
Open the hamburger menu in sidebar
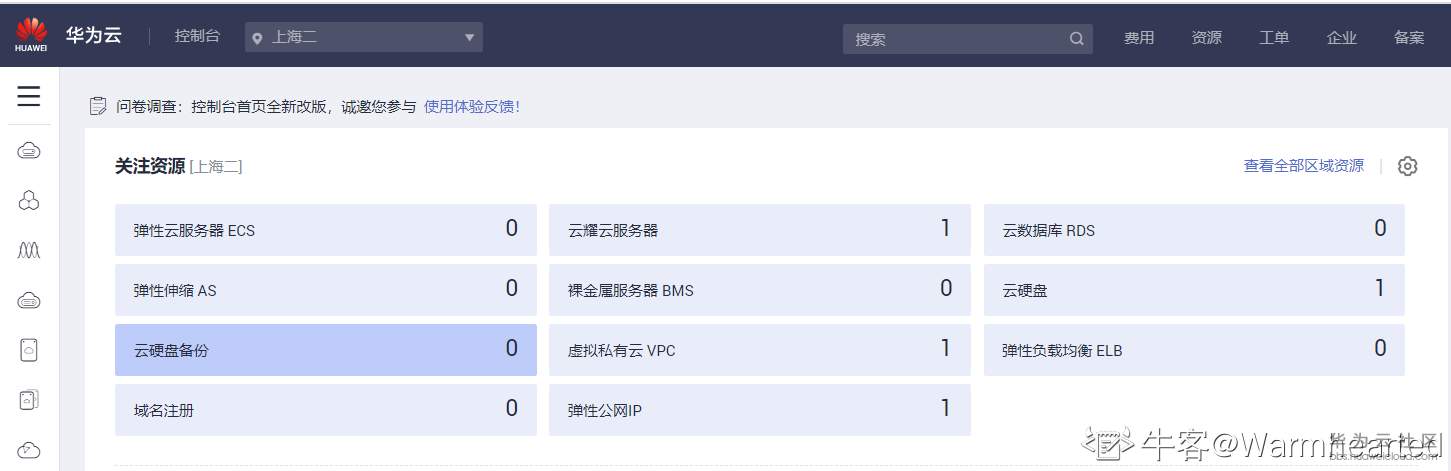[x=29, y=96]
